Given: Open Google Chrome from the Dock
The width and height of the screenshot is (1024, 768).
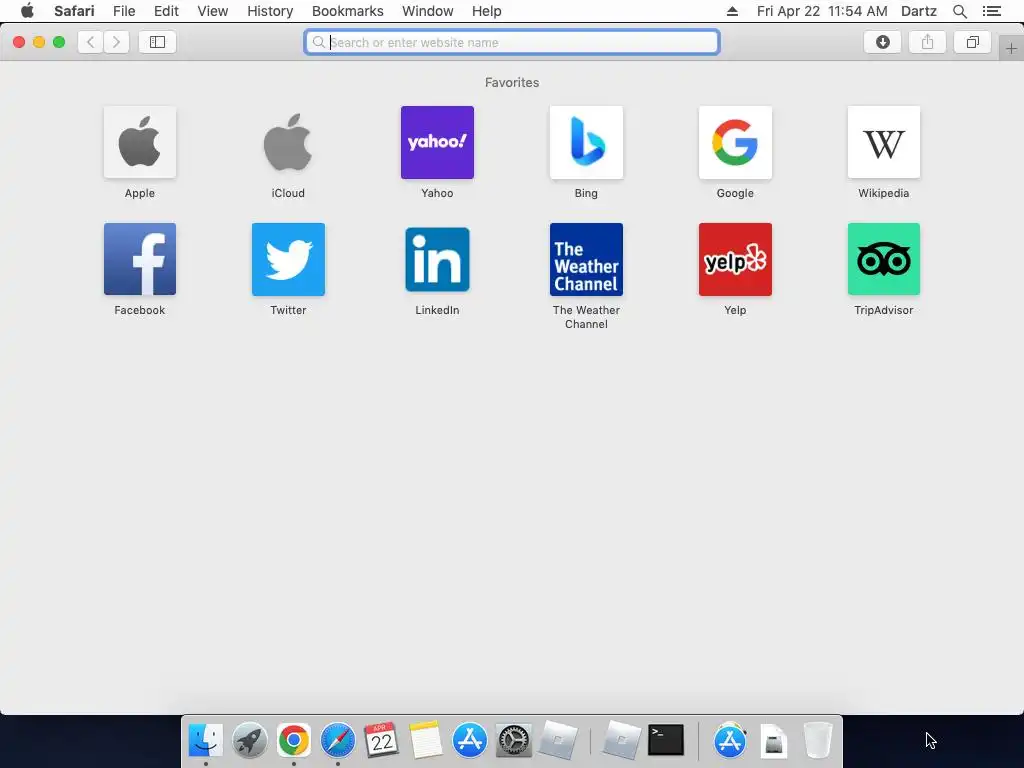Looking at the screenshot, I should pos(294,741).
